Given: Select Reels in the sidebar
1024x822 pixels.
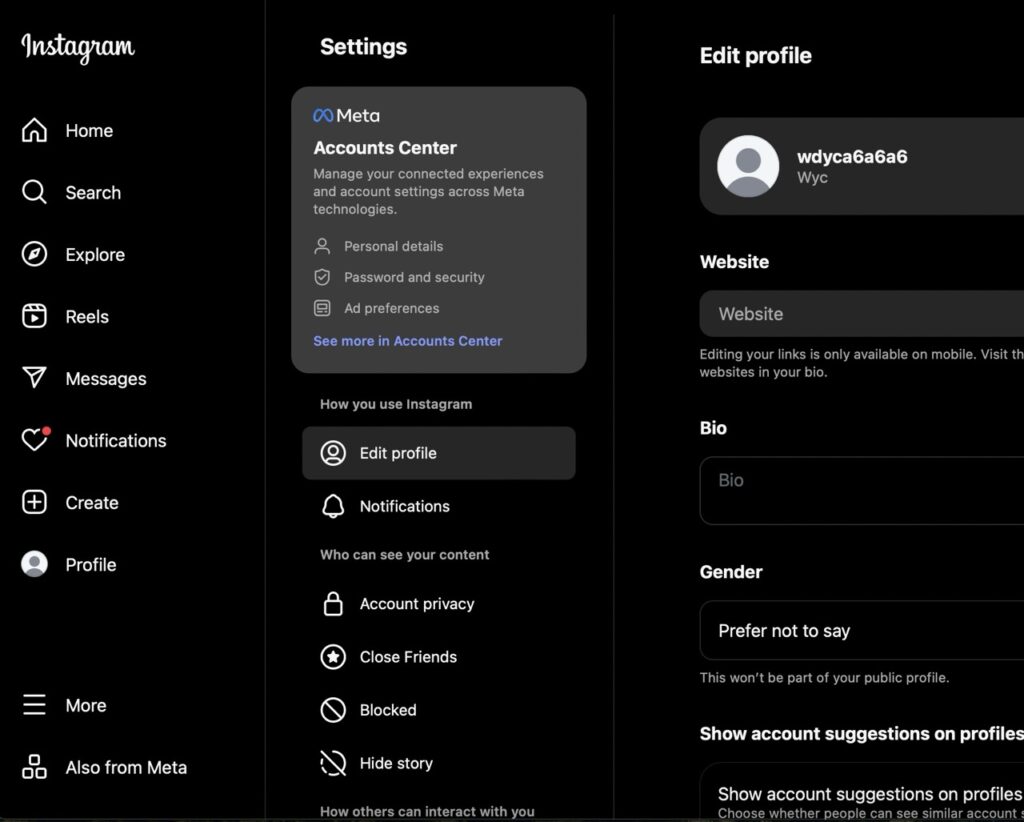Looking at the screenshot, I should point(87,317).
